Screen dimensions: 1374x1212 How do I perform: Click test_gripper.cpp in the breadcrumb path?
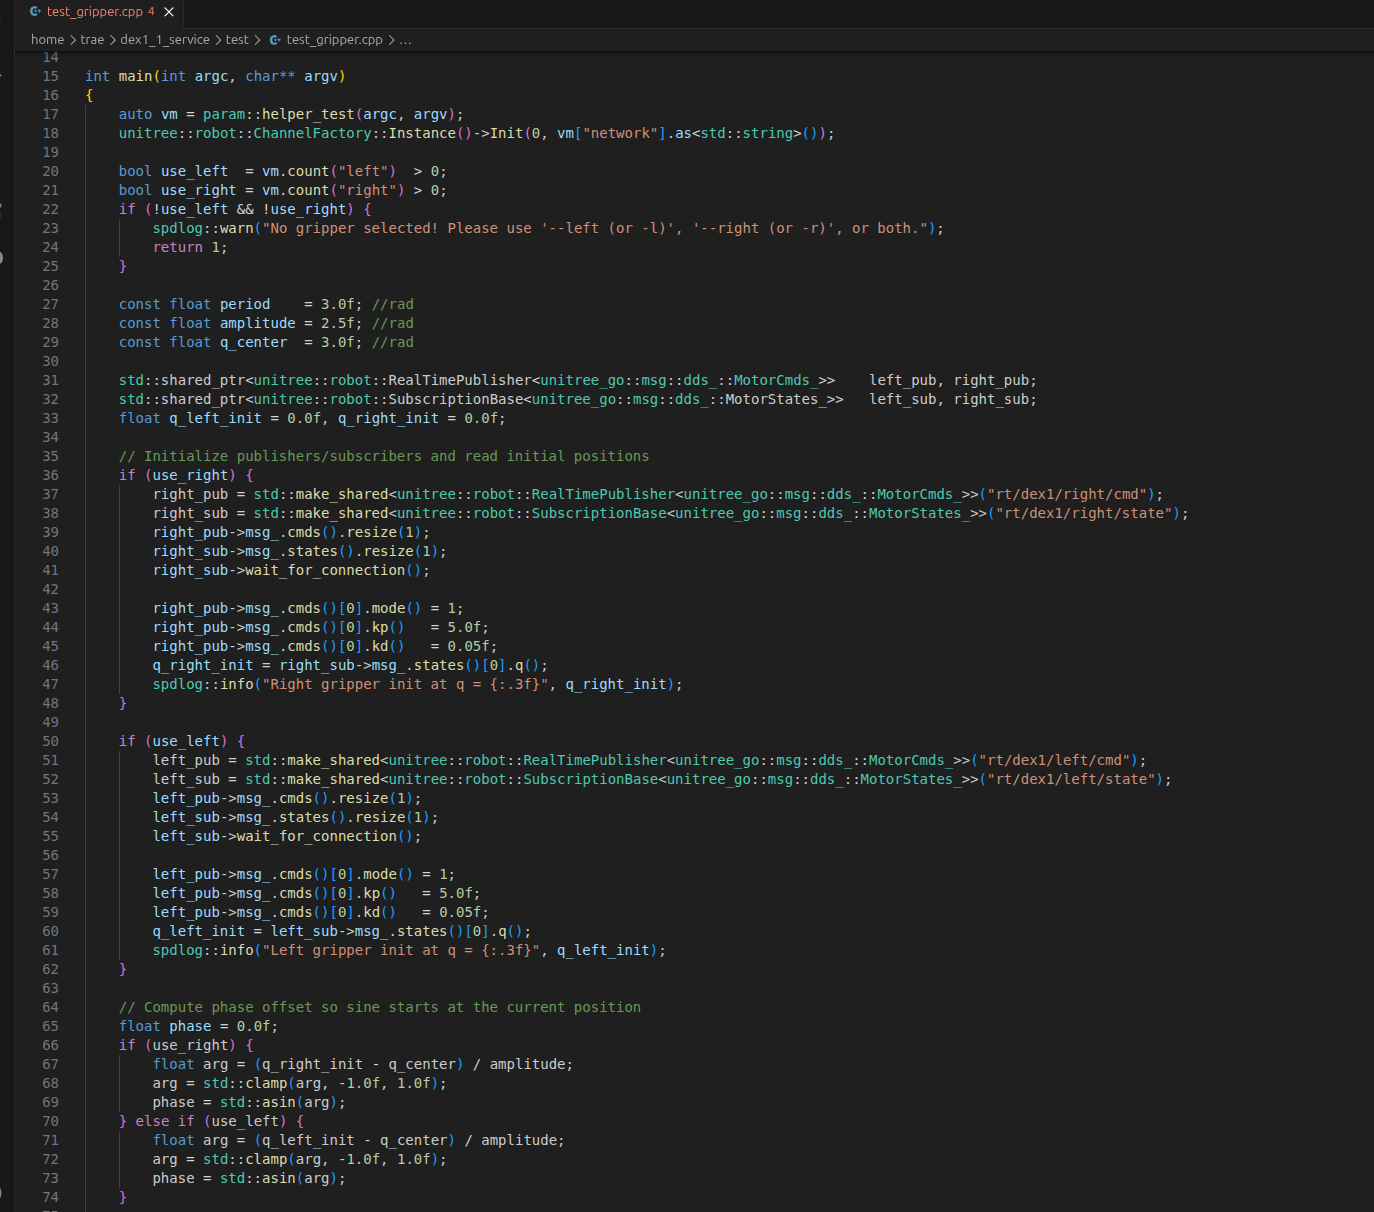point(334,40)
